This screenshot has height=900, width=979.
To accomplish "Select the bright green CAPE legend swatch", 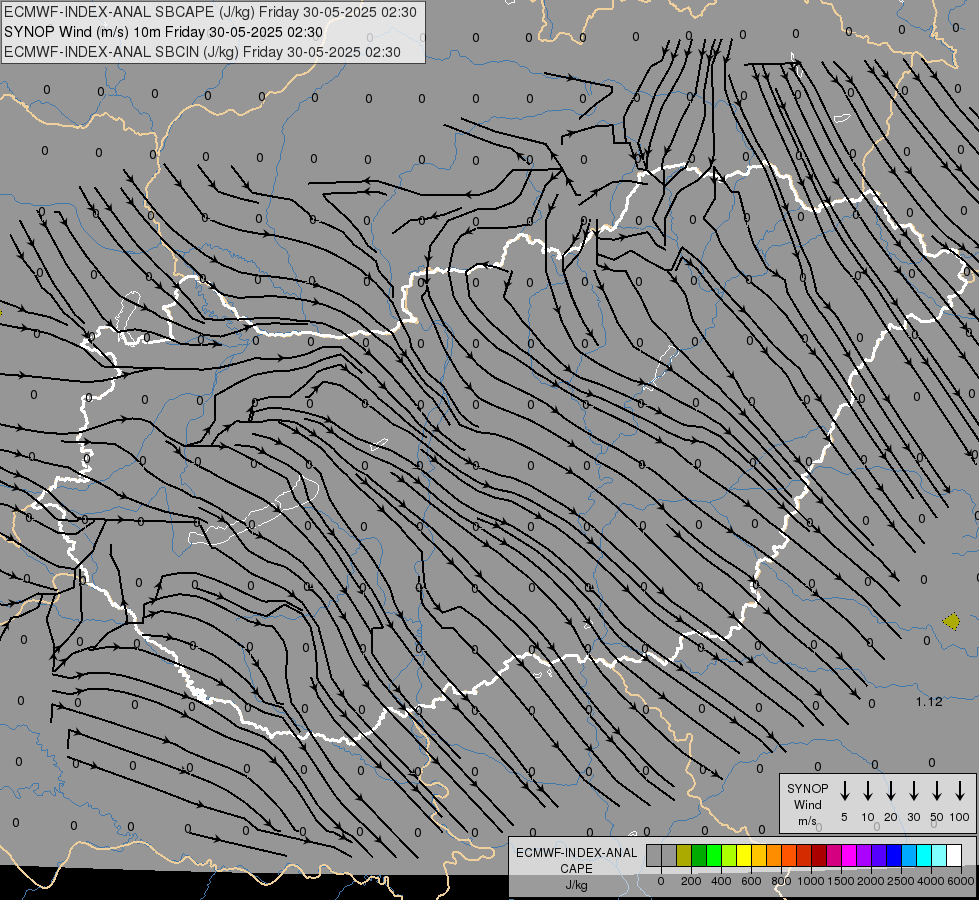I will [x=714, y=856].
